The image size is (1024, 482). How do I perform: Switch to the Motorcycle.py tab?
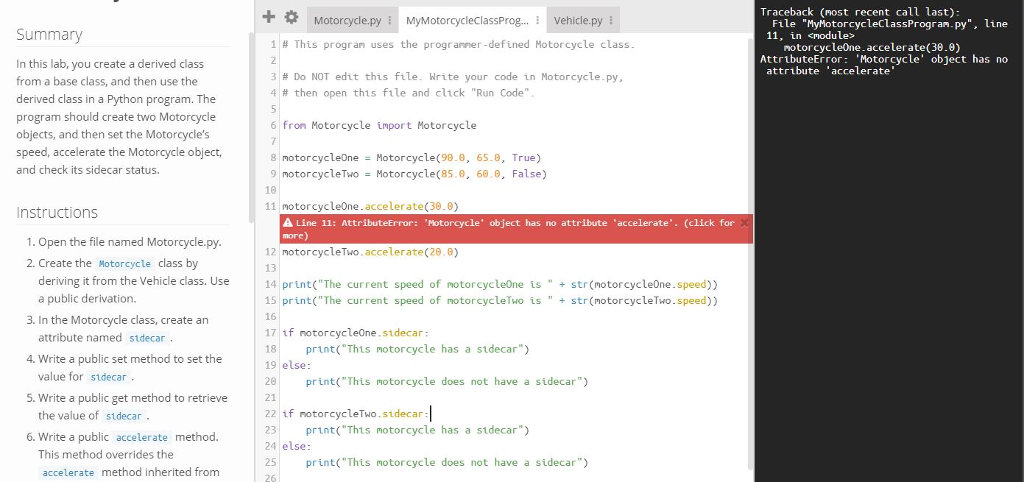346,21
